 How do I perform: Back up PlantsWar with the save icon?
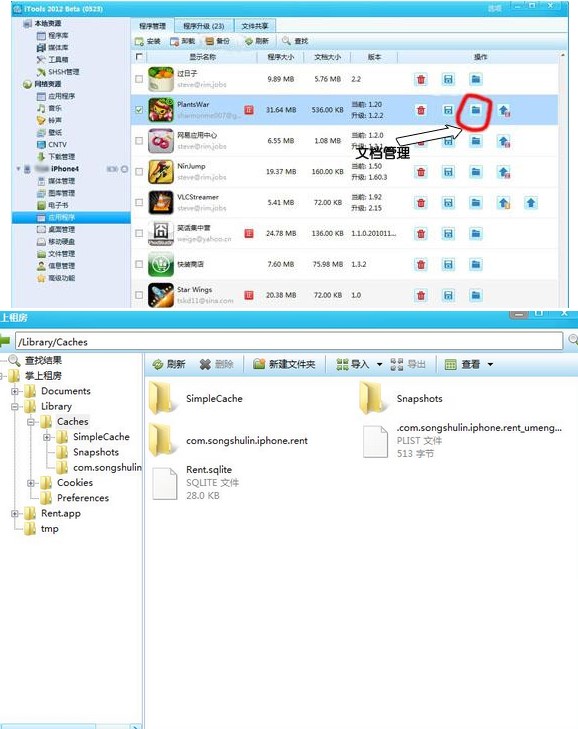[x=448, y=110]
